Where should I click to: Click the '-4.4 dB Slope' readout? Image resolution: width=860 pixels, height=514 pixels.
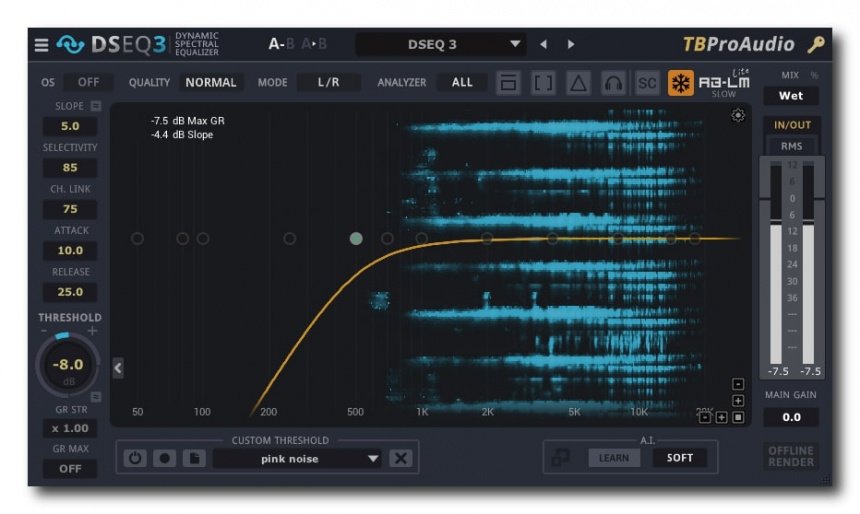click(x=182, y=135)
